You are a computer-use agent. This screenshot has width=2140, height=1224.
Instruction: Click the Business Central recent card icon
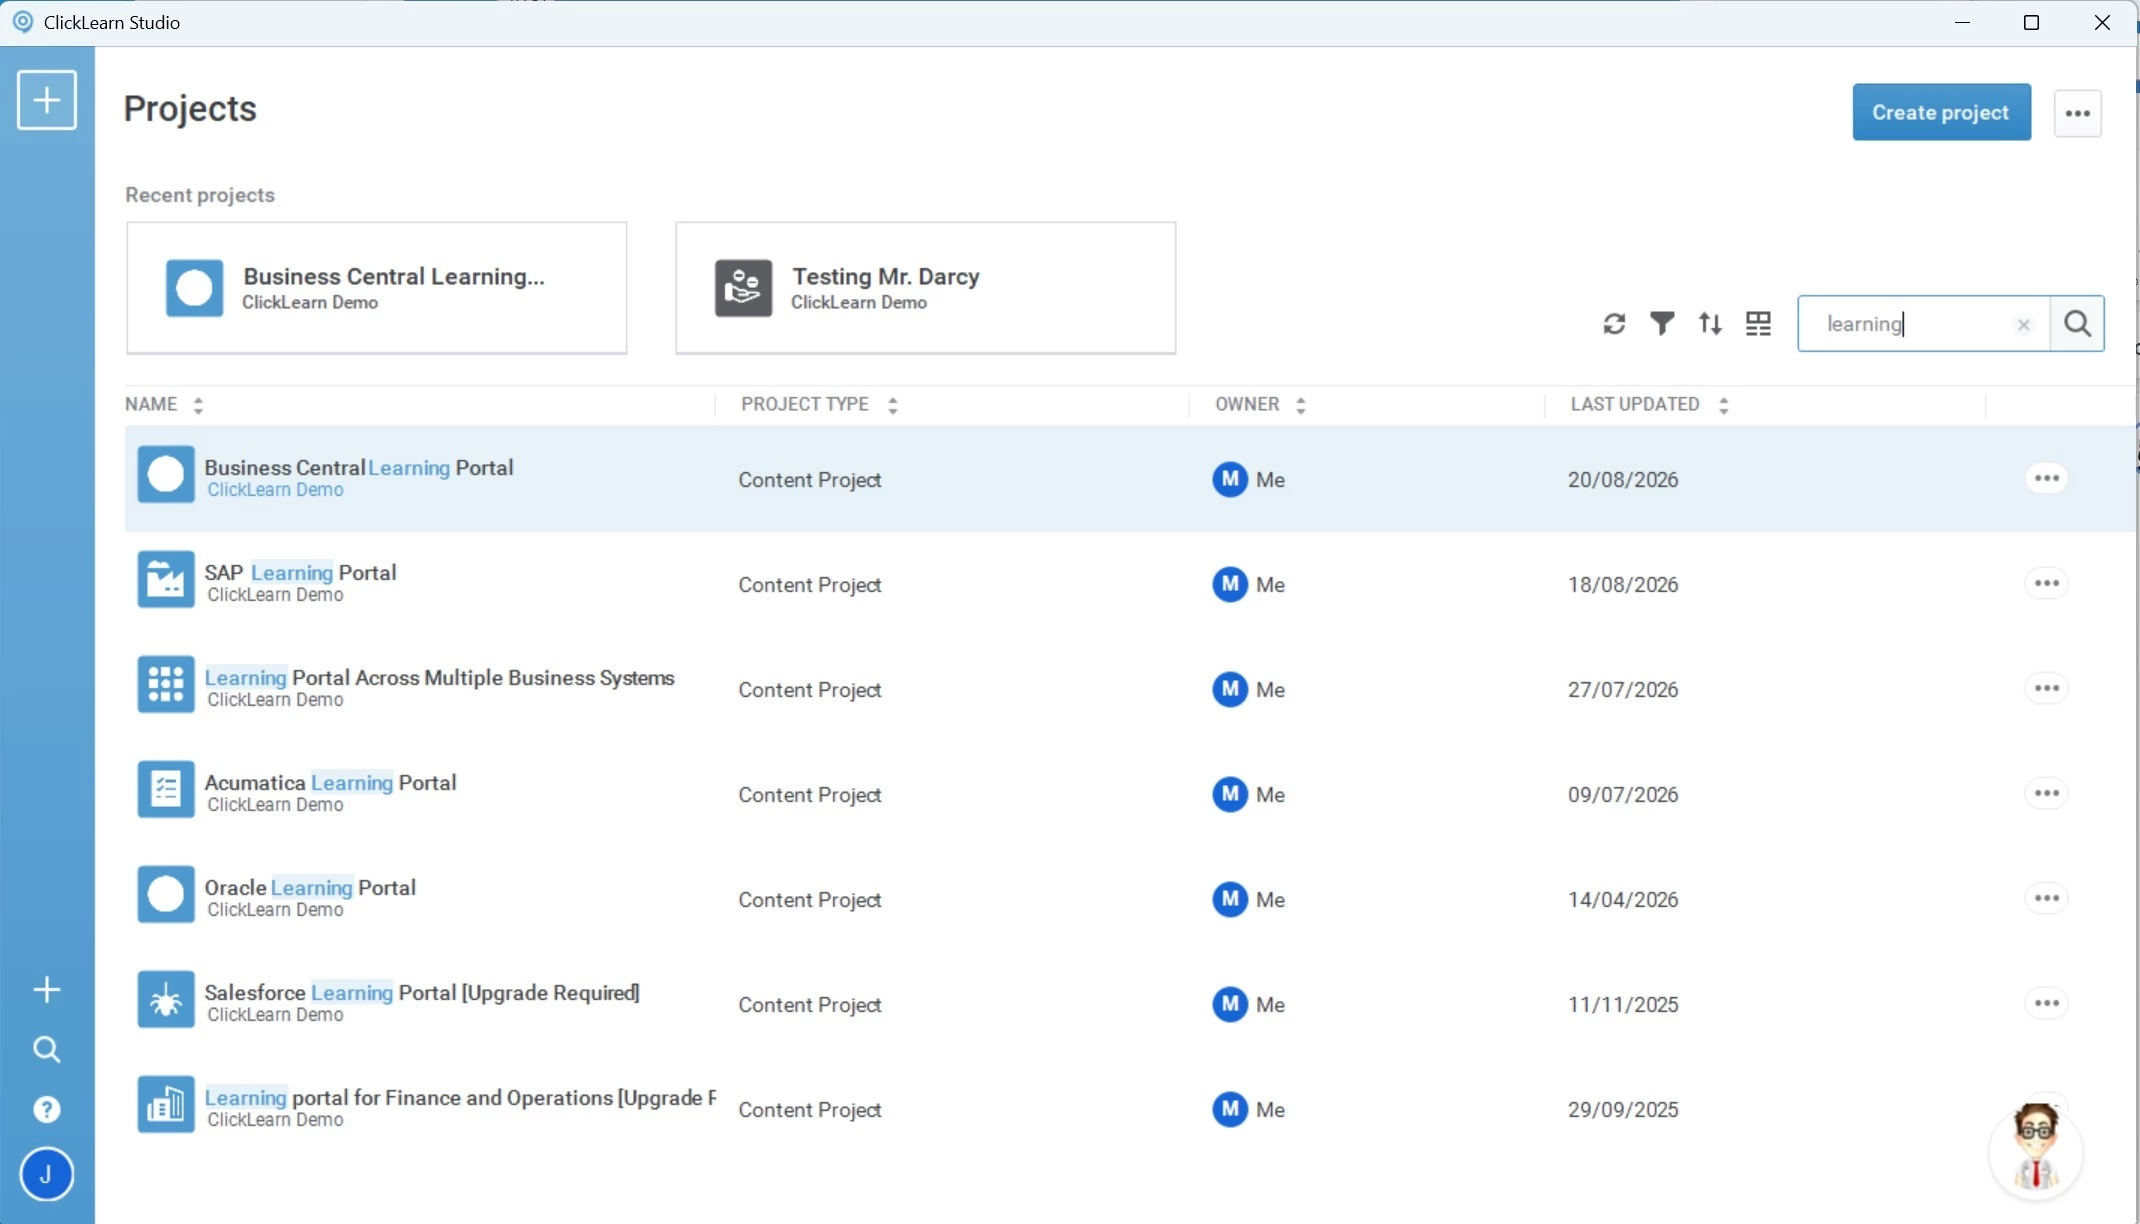tap(194, 288)
